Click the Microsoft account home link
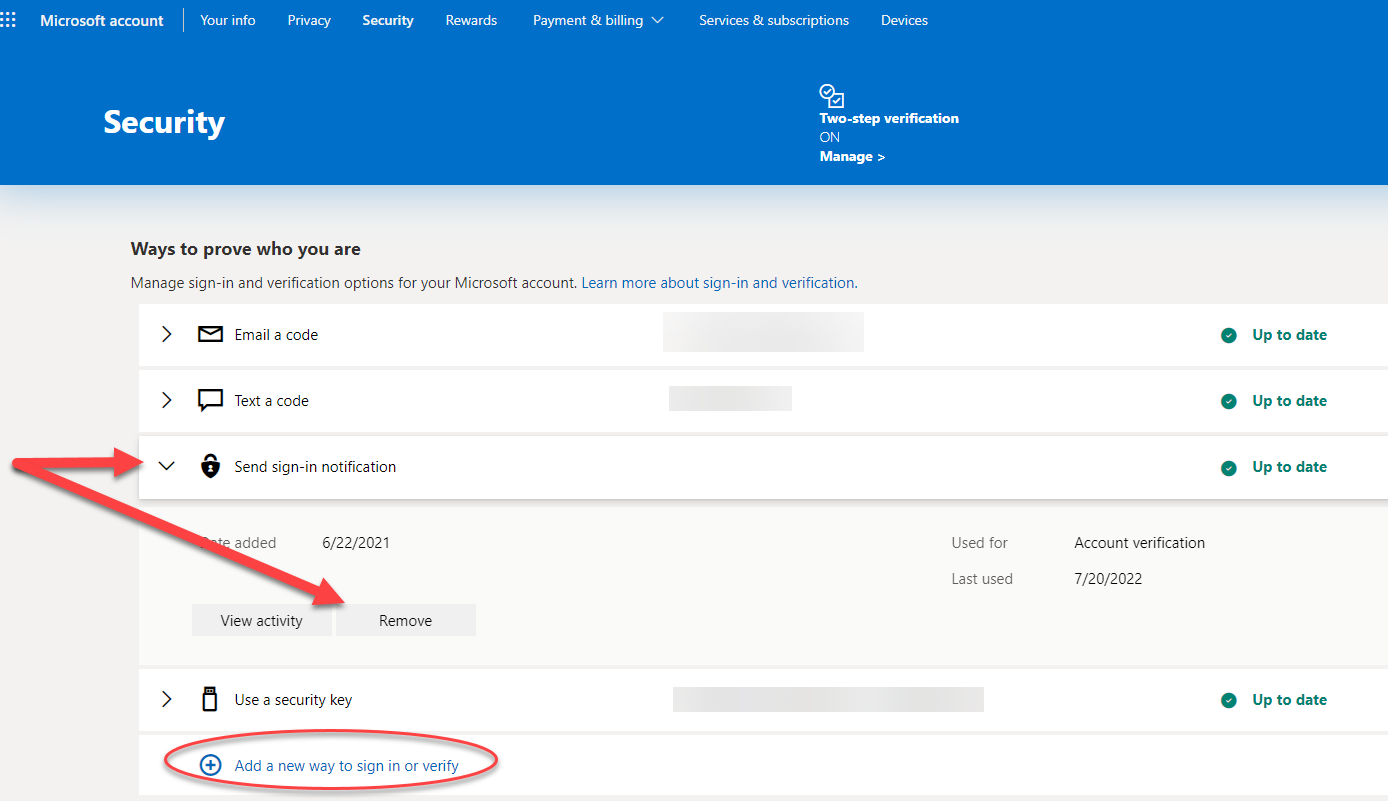 pyautogui.click(x=102, y=20)
